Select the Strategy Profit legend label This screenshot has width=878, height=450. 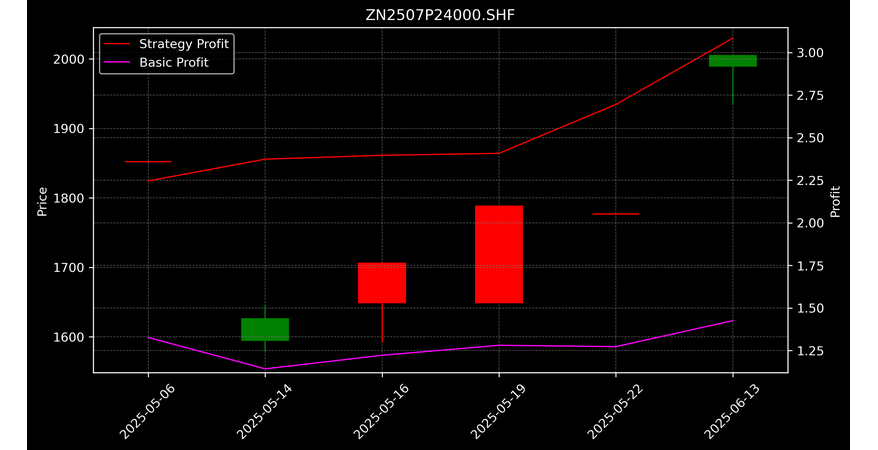point(184,44)
